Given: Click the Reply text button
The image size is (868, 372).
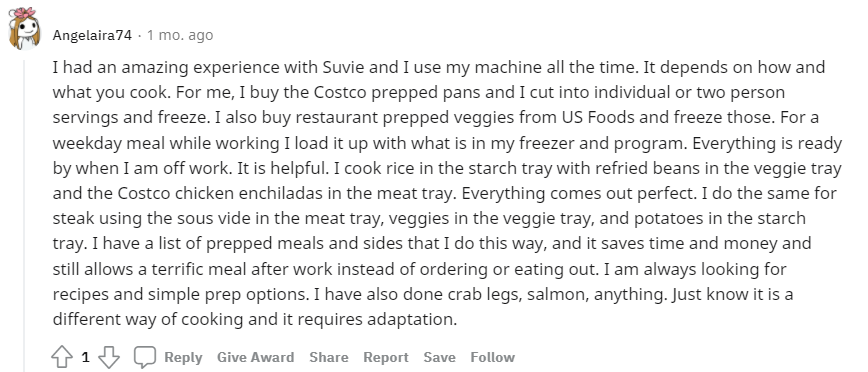Looking at the screenshot, I should (183, 357).
